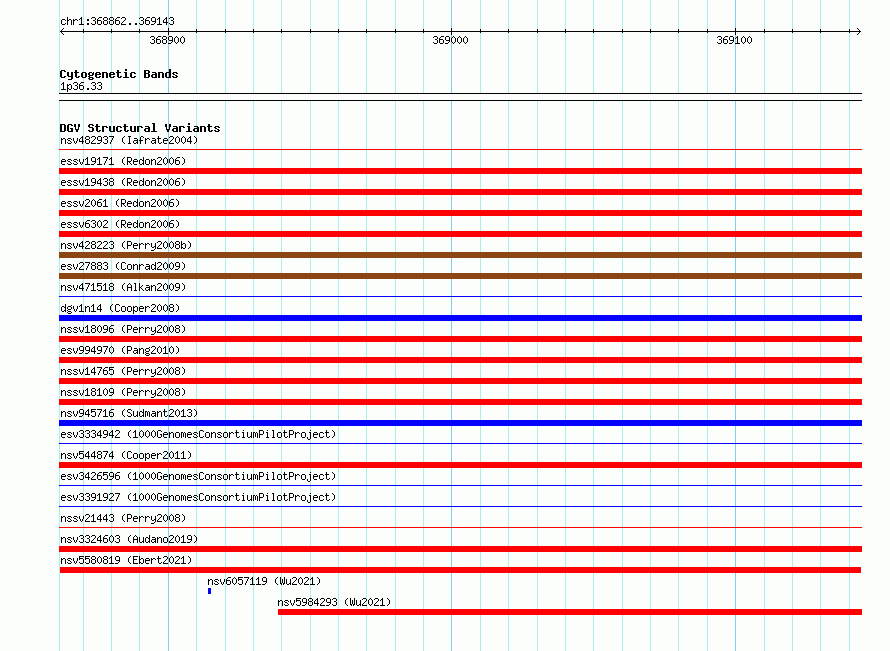Click the chr1:368862..369143 region label
Image resolution: width=890 pixels, height=651 pixels.
117,21
